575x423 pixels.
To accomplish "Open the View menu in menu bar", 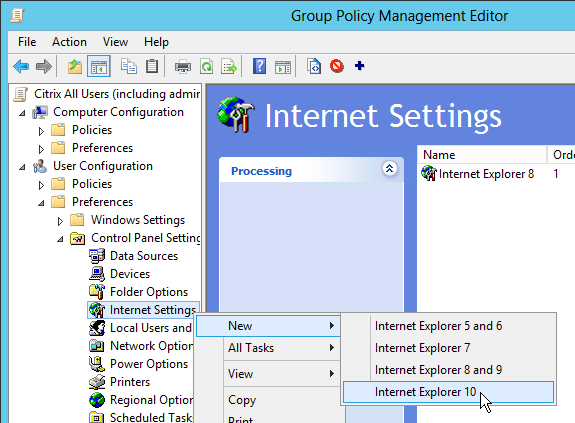I will pyautogui.click(x=116, y=42).
